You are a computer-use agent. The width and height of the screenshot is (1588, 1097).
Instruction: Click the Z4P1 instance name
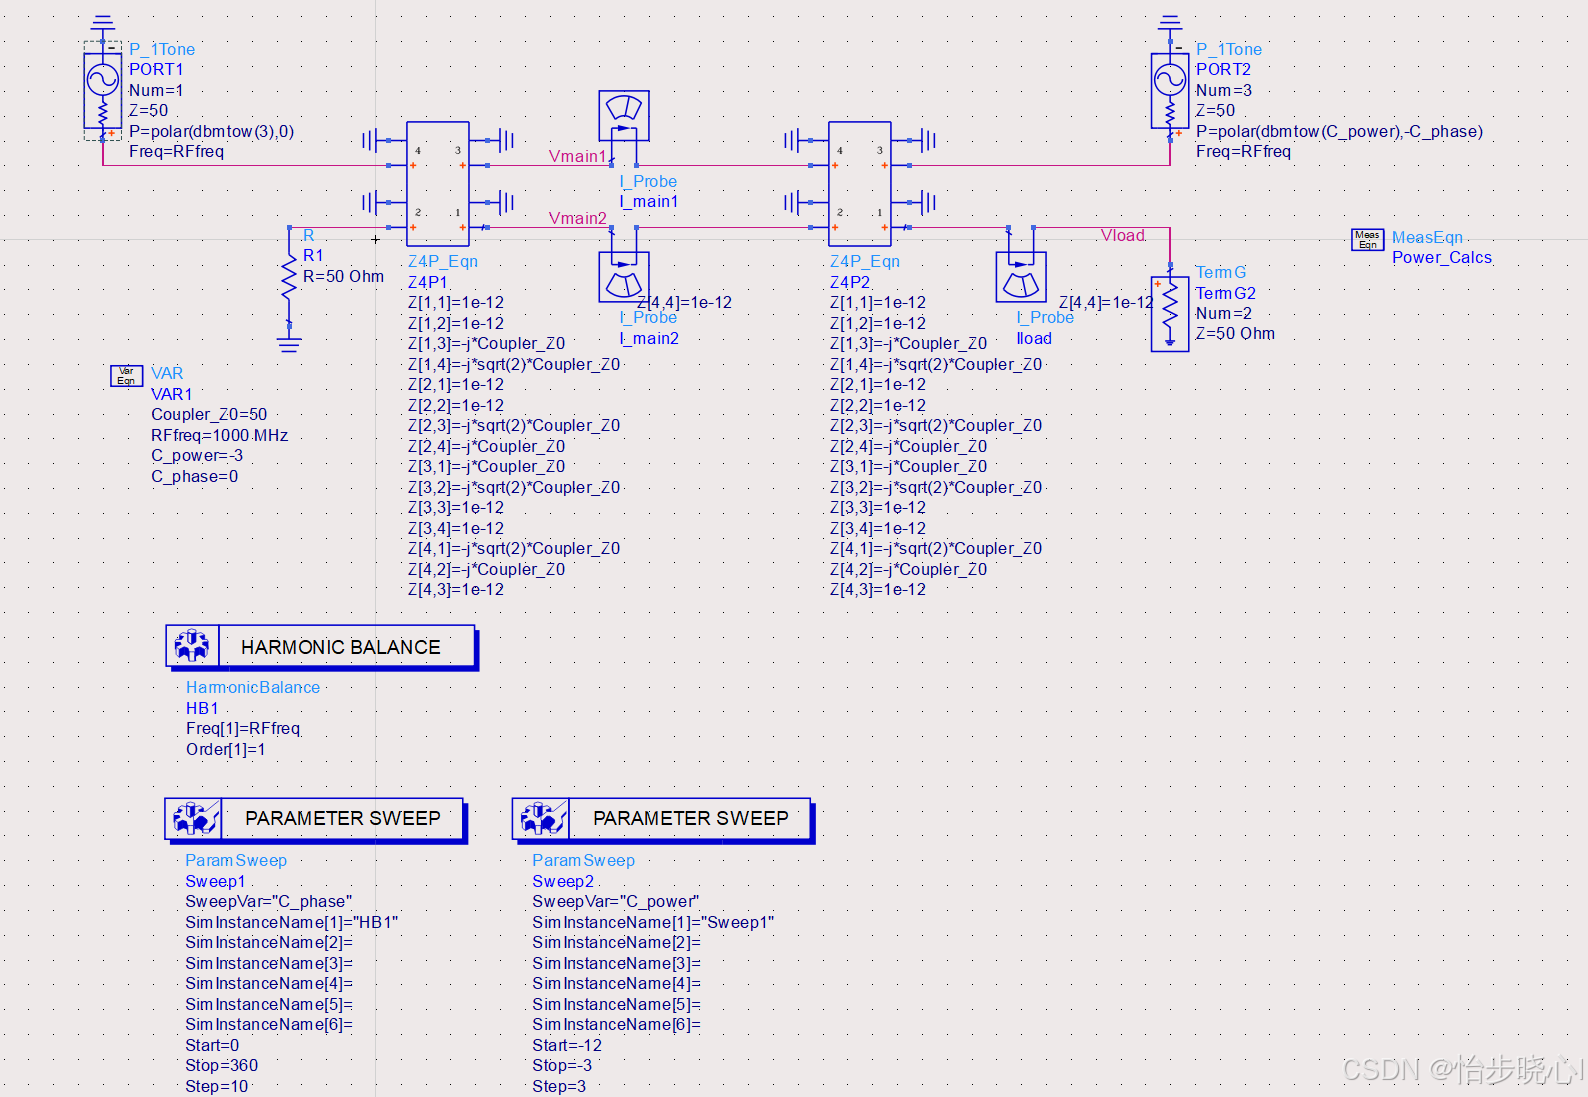(428, 283)
